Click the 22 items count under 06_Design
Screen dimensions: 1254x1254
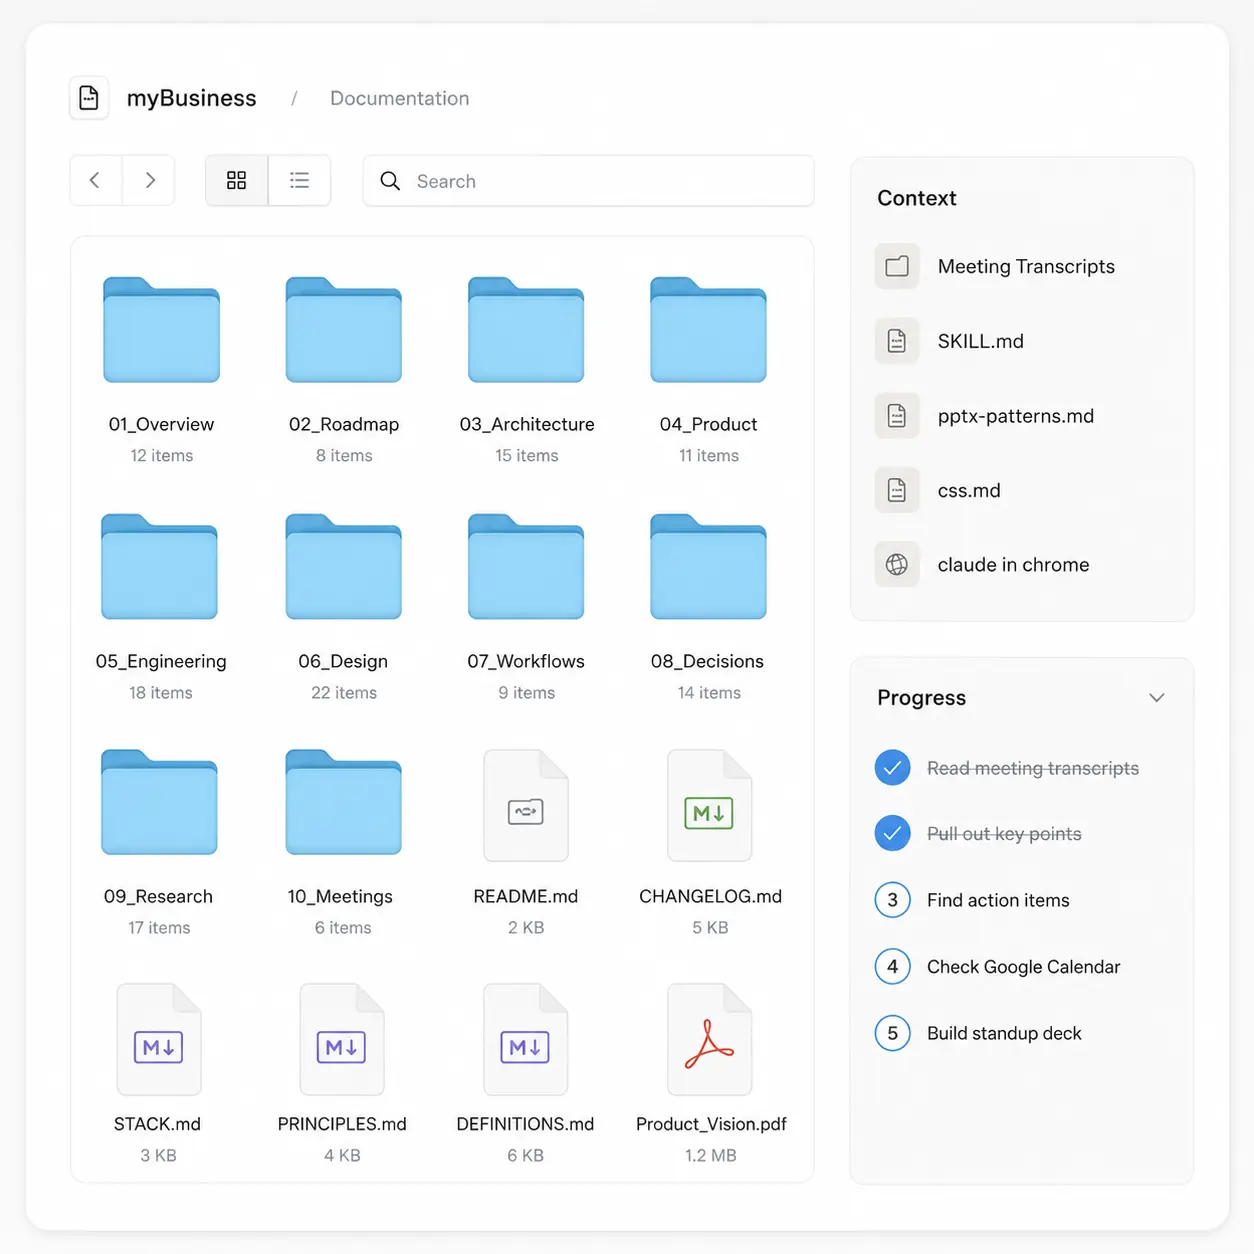tap(344, 692)
